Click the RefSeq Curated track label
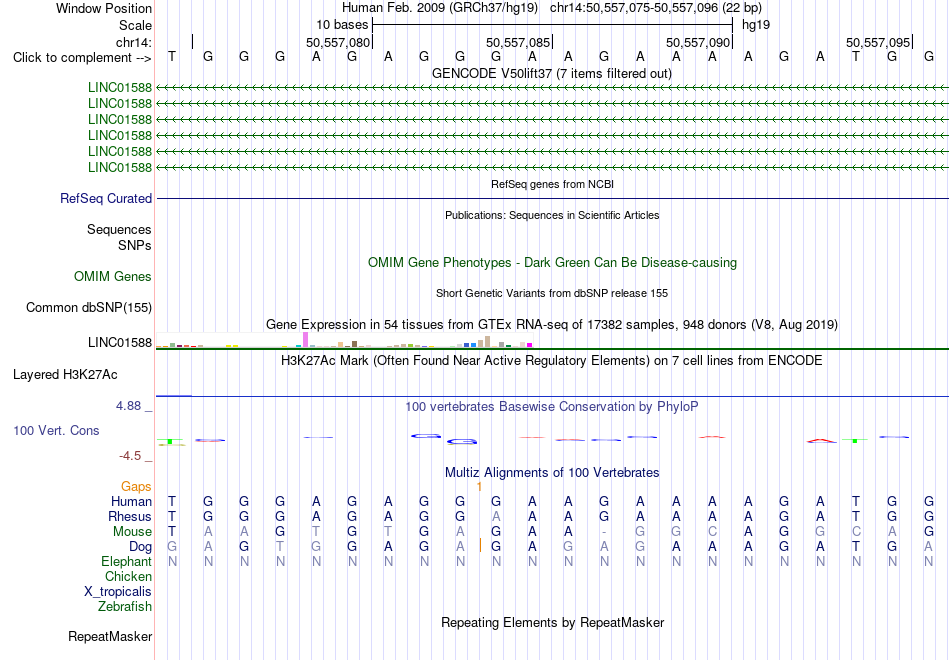 [106, 199]
